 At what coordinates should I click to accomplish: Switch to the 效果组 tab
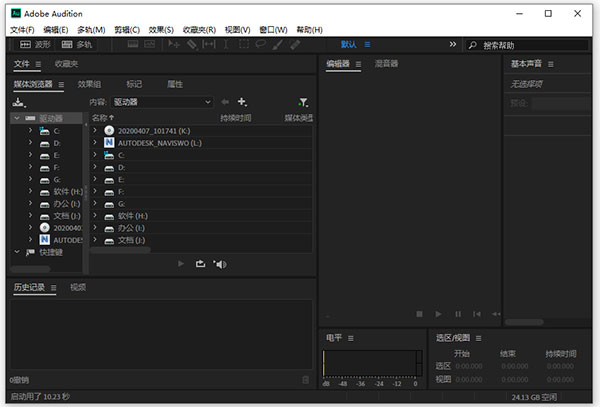point(90,84)
